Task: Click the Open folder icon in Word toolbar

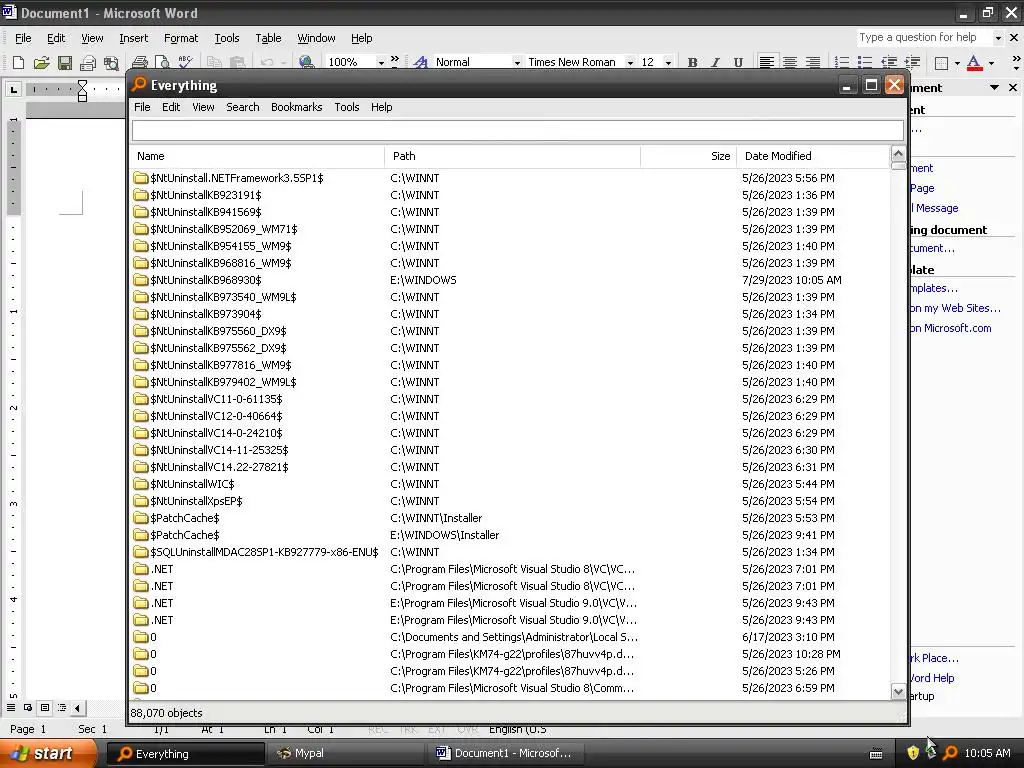Action: point(41,62)
